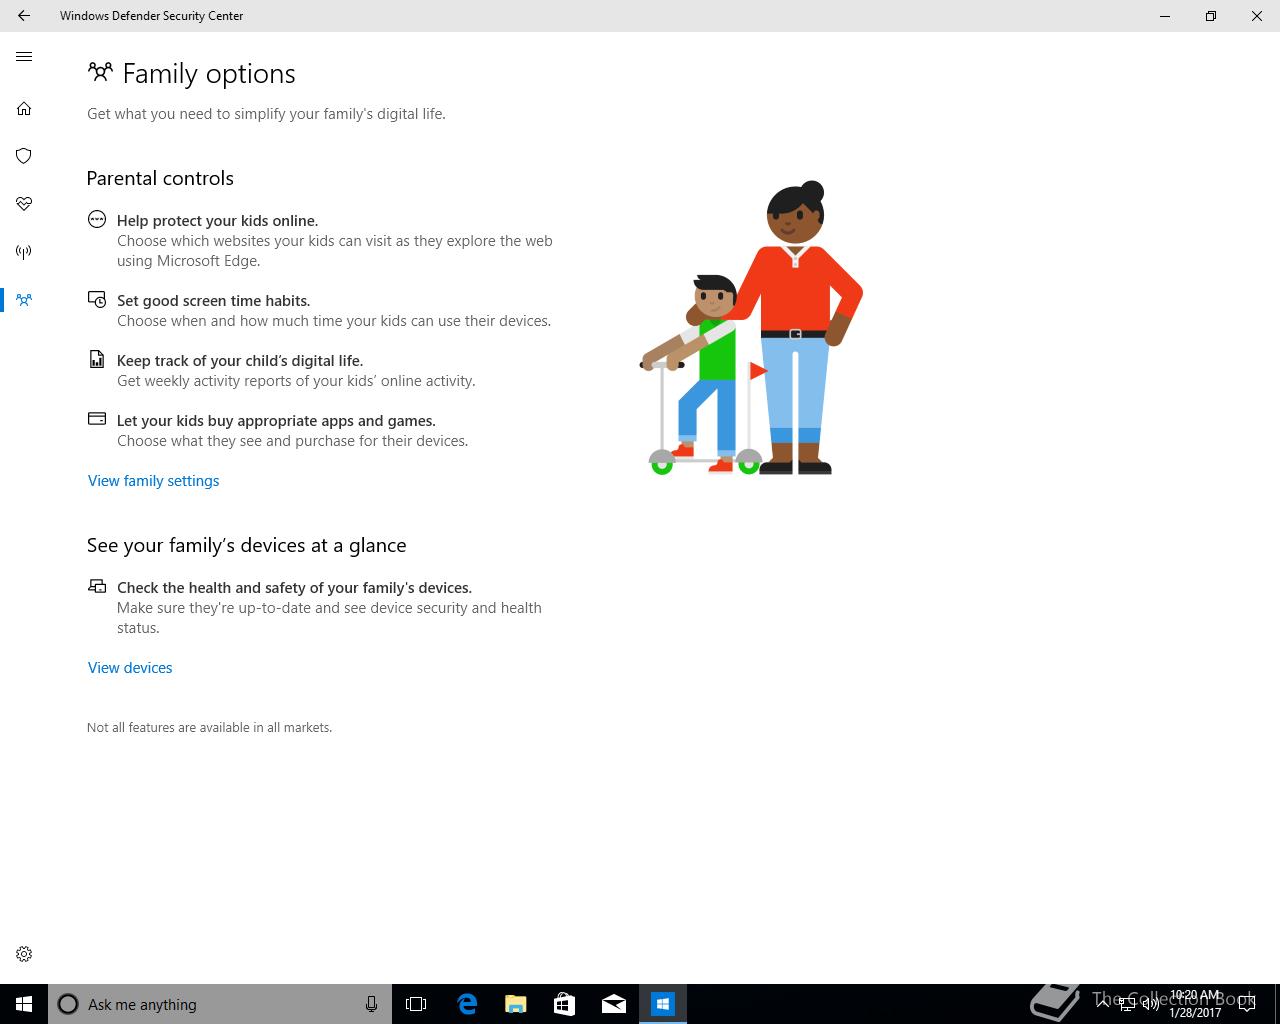Click the activity report icon beside Keep track
Screen dimensions: 1280x1024
pyautogui.click(x=97, y=359)
